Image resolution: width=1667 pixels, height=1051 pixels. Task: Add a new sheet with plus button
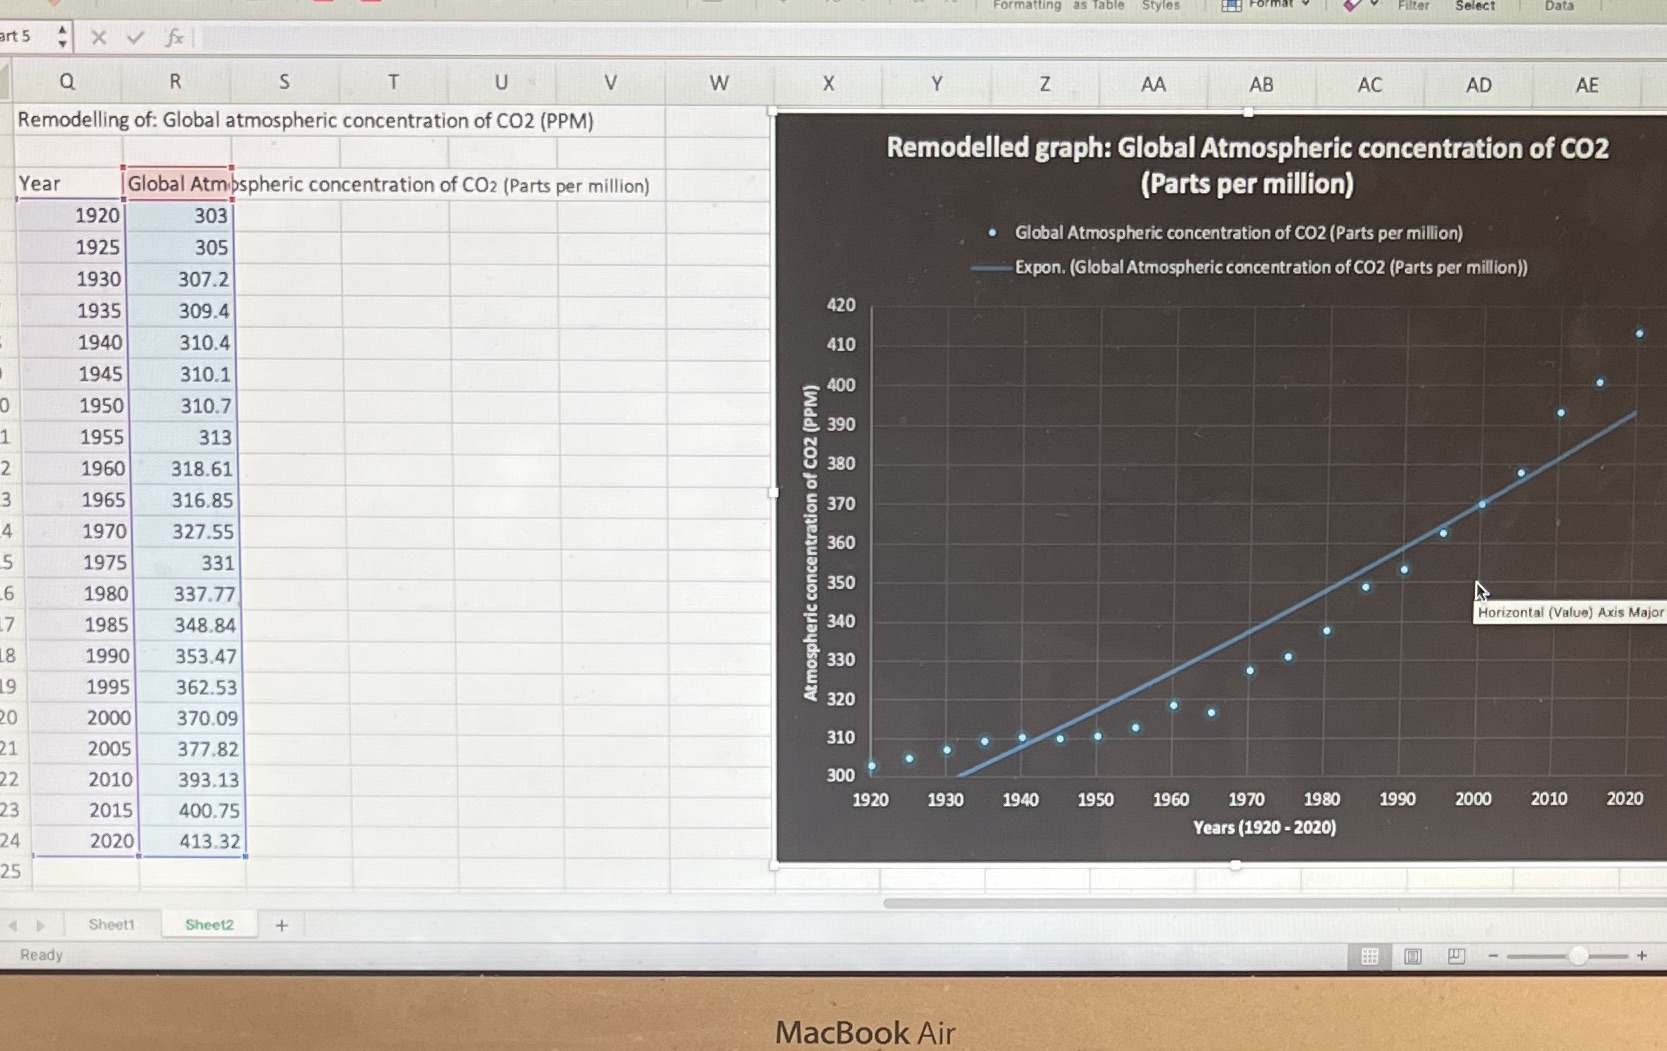[x=282, y=925]
